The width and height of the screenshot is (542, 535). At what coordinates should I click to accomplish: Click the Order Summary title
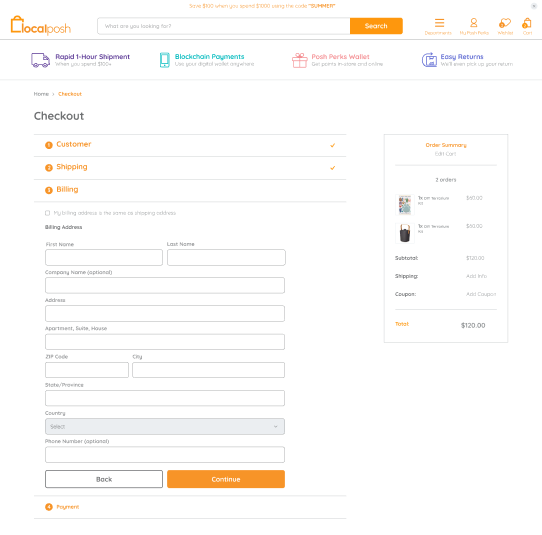tap(446, 145)
